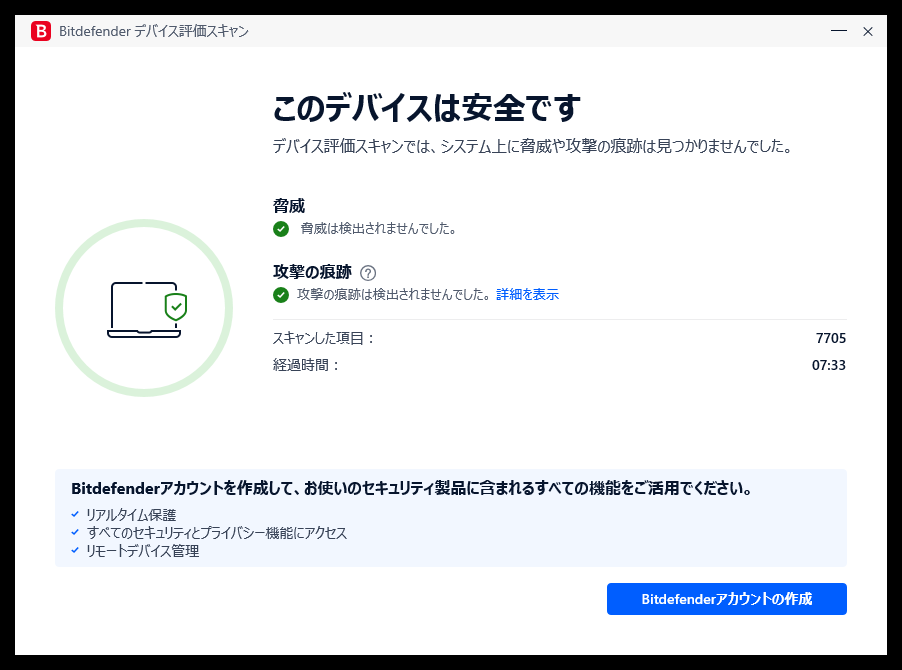Click the checkmark beside すべてのセキュリティとプライバシー機能にアクセス
Image resolution: width=902 pixels, height=670 pixels.
click(x=75, y=532)
